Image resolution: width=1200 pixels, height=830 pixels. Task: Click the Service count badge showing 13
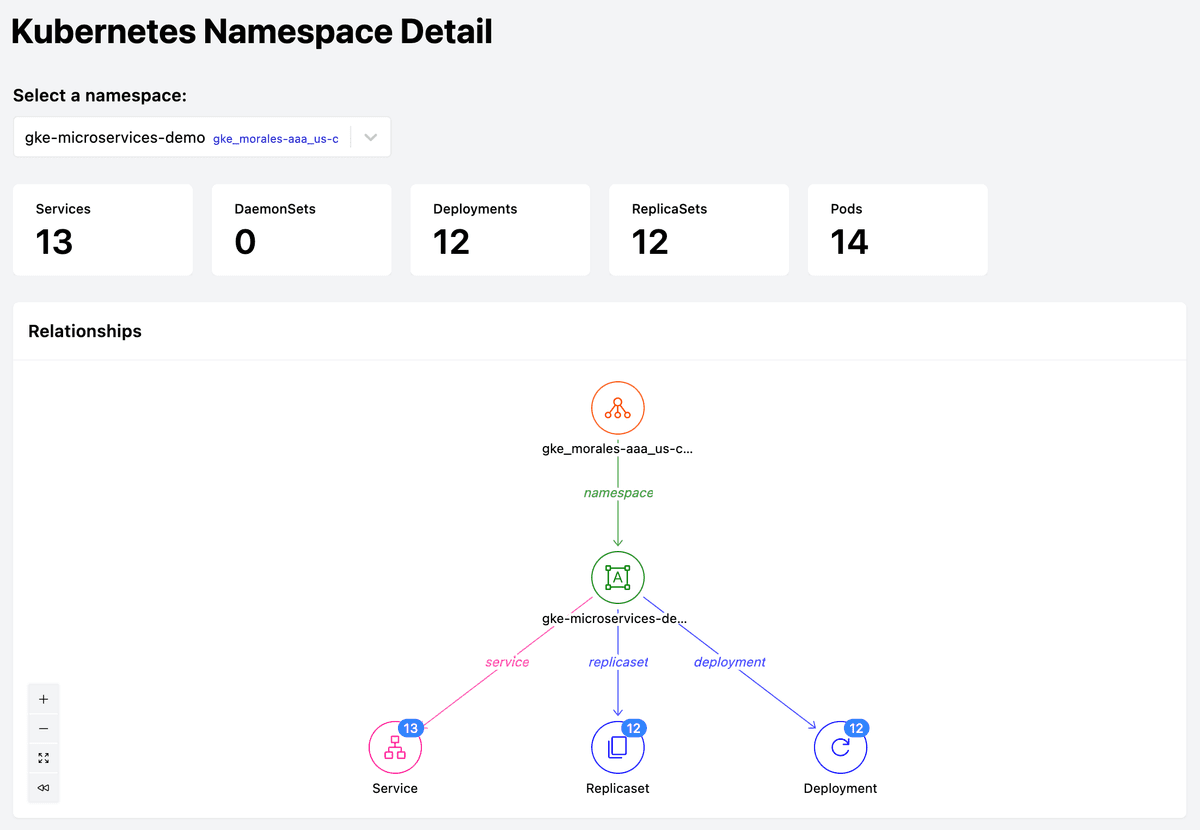[x=411, y=728]
